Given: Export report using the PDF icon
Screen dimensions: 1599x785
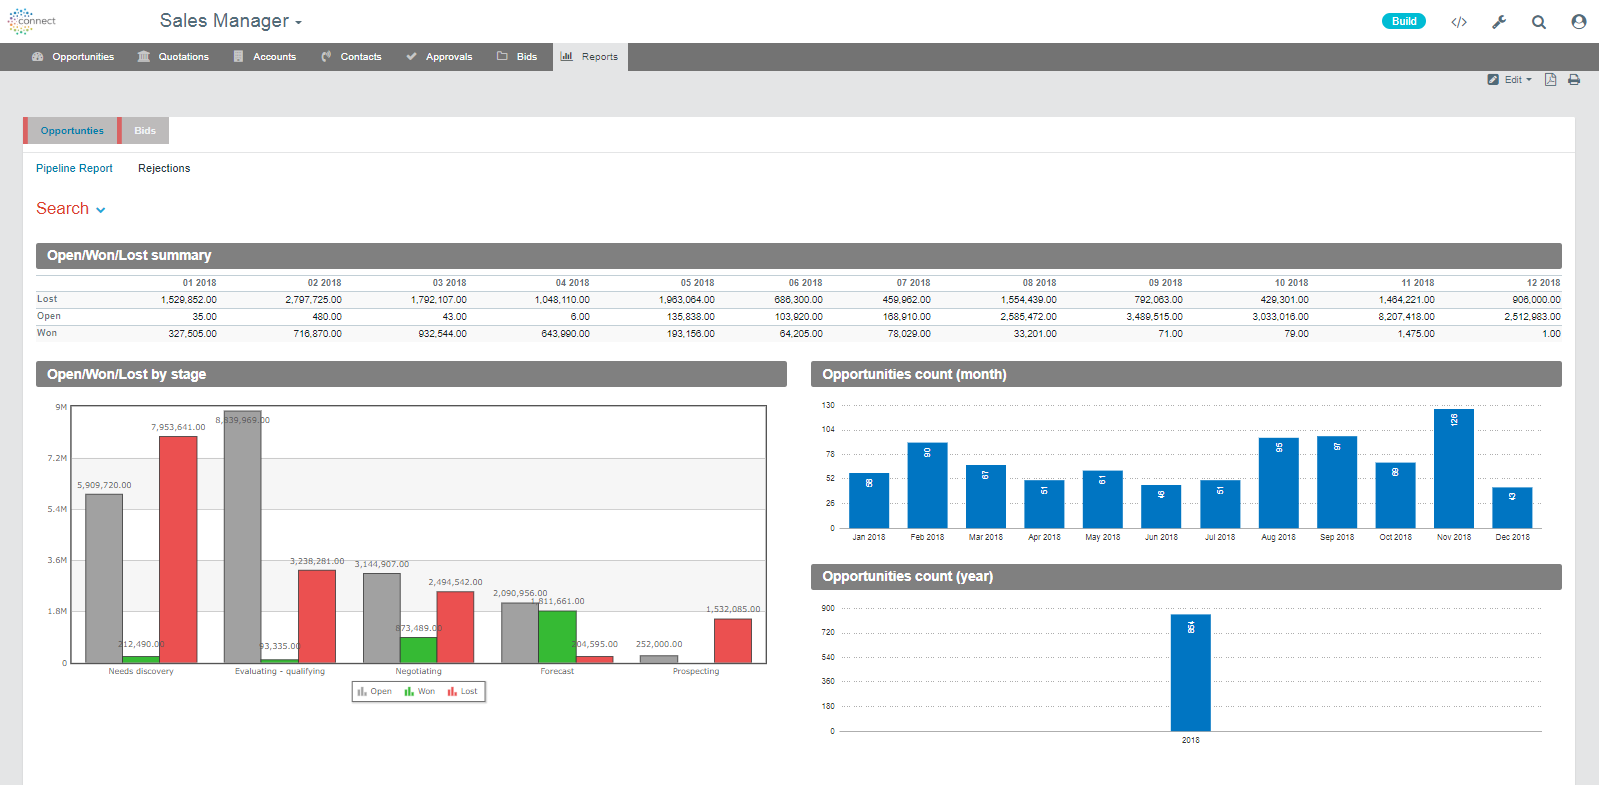Looking at the screenshot, I should coord(1550,80).
